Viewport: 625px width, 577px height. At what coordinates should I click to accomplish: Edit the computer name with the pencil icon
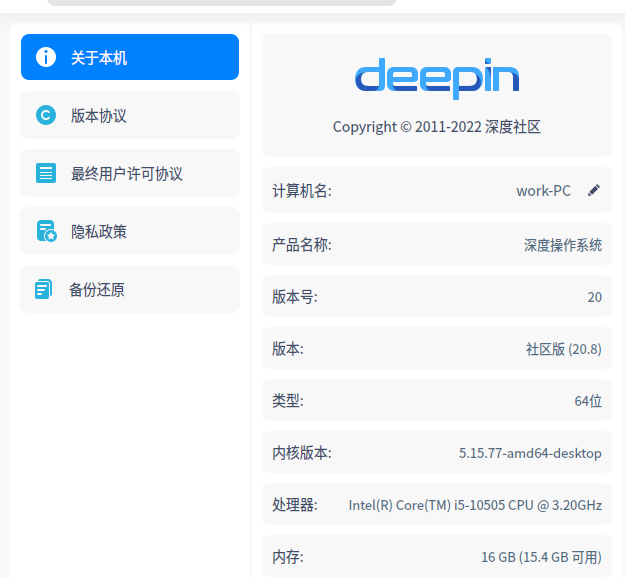(594, 190)
